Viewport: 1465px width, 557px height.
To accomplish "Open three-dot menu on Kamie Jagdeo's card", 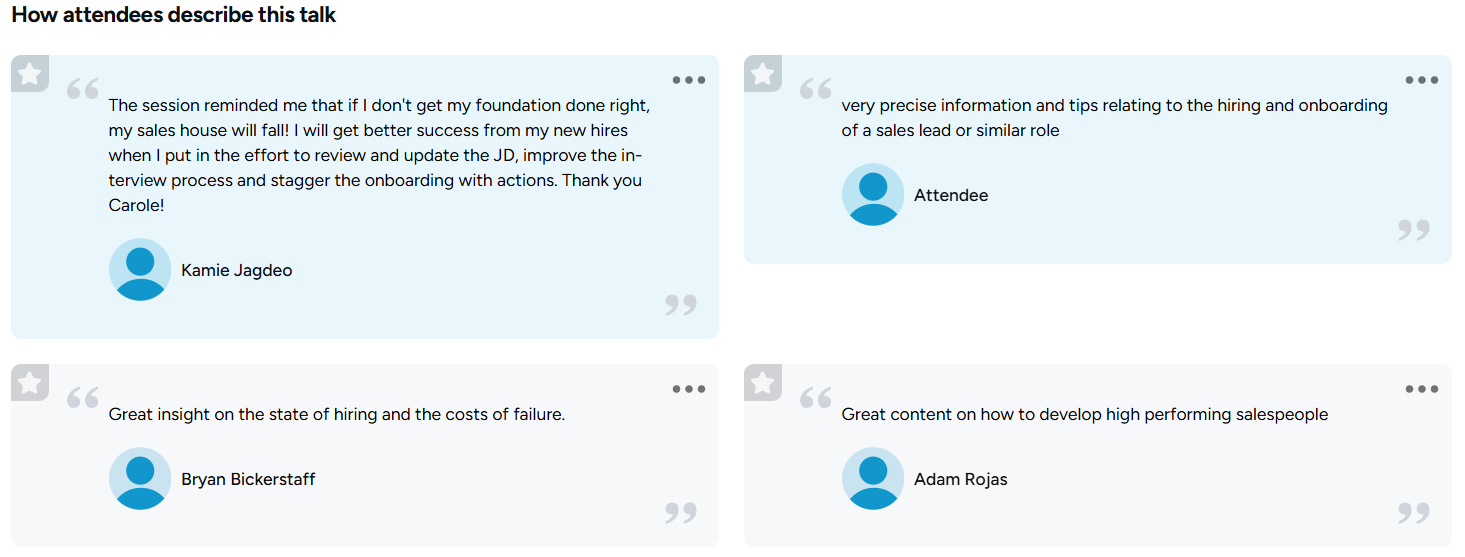I will coord(689,80).
